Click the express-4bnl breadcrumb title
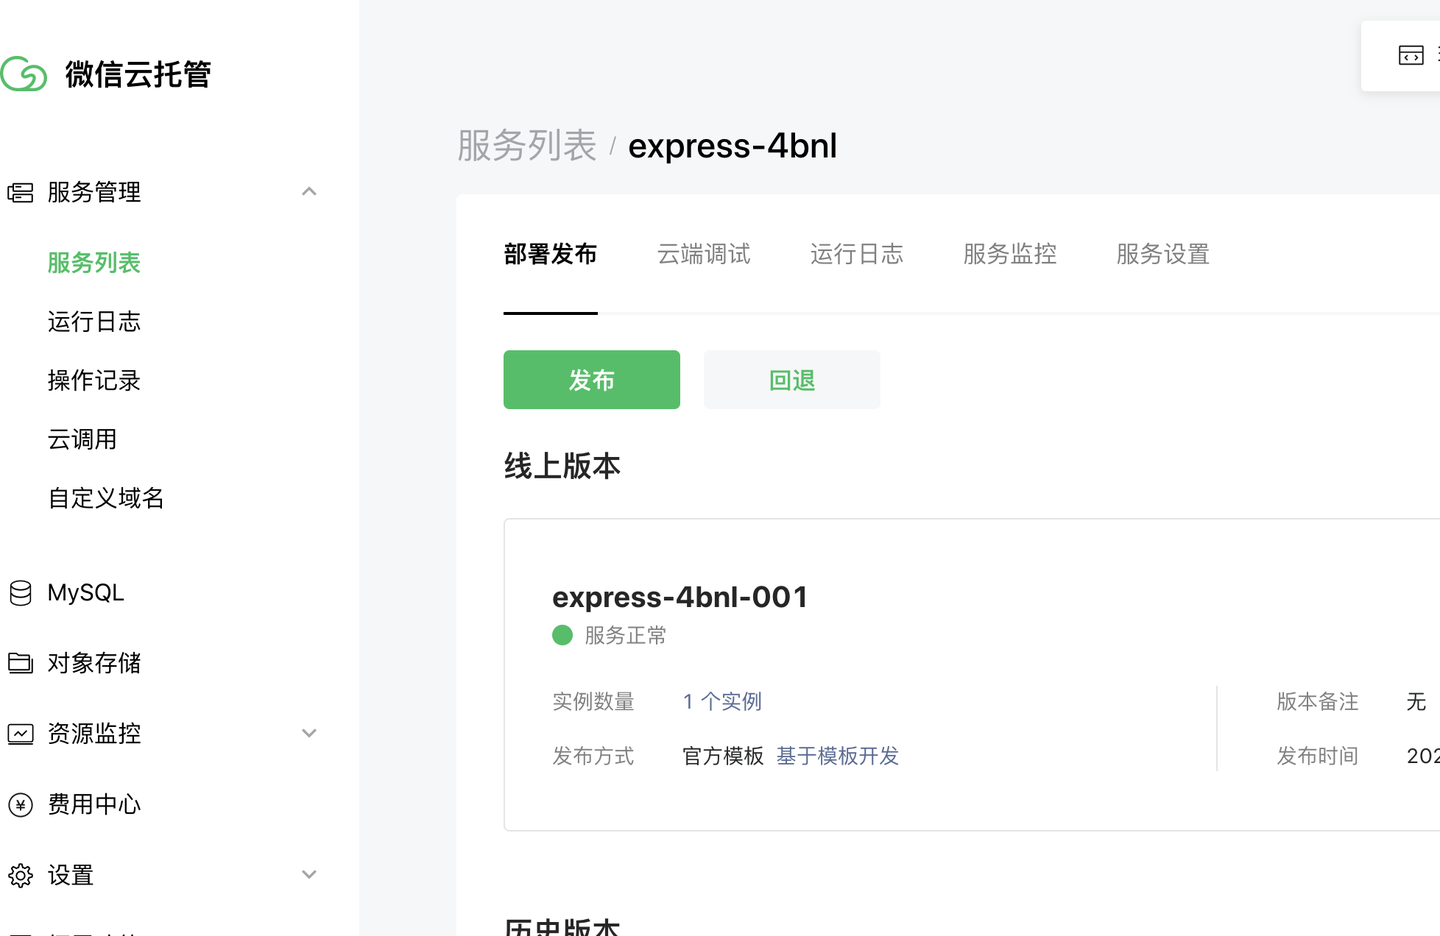The image size is (1440, 936). (733, 146)
